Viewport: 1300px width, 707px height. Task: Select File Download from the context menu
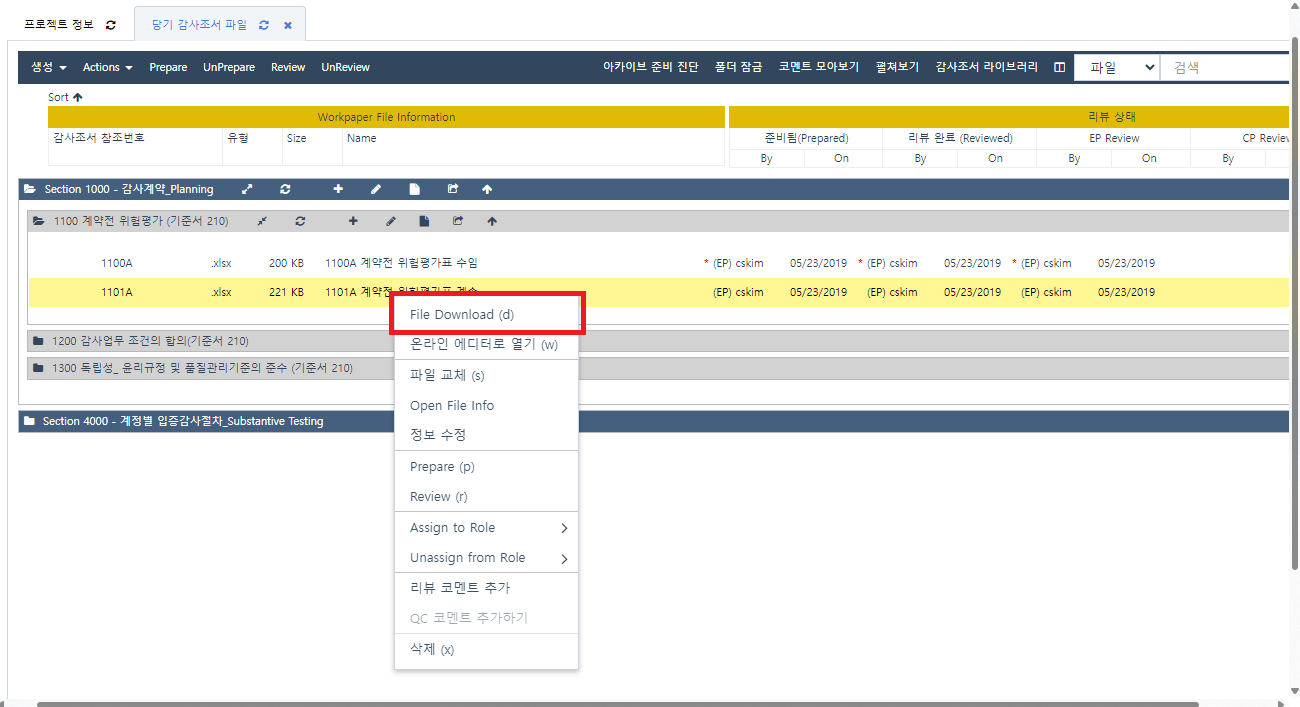[460, 313]
